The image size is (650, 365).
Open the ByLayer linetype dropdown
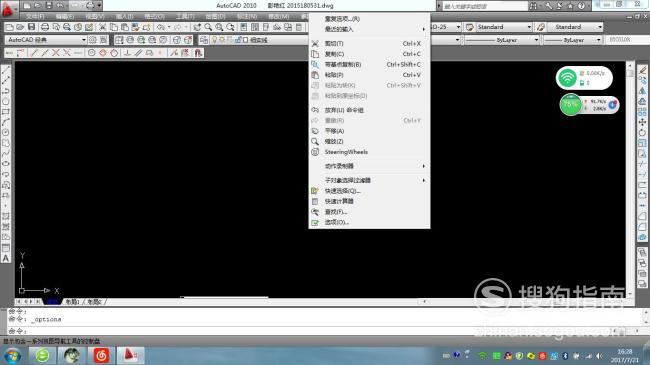502,40
